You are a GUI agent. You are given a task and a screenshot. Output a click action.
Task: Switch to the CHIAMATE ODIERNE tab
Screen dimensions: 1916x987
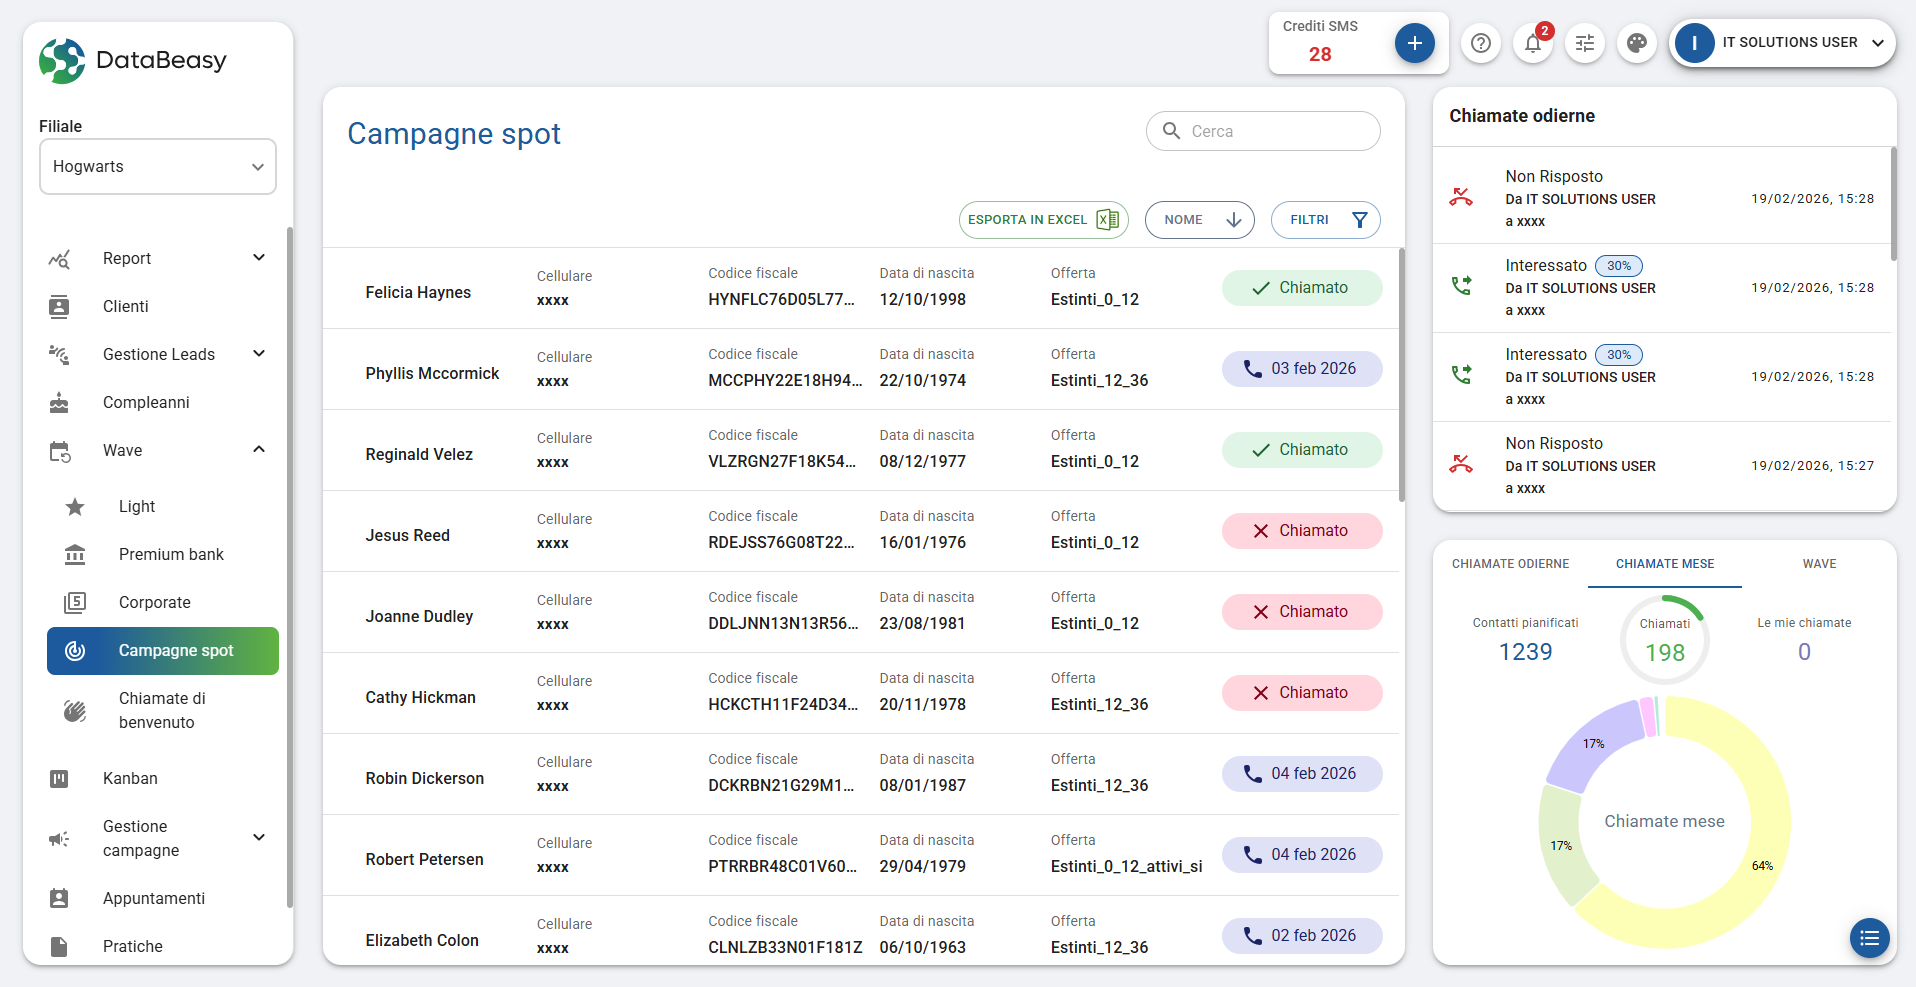(1510, 564)
